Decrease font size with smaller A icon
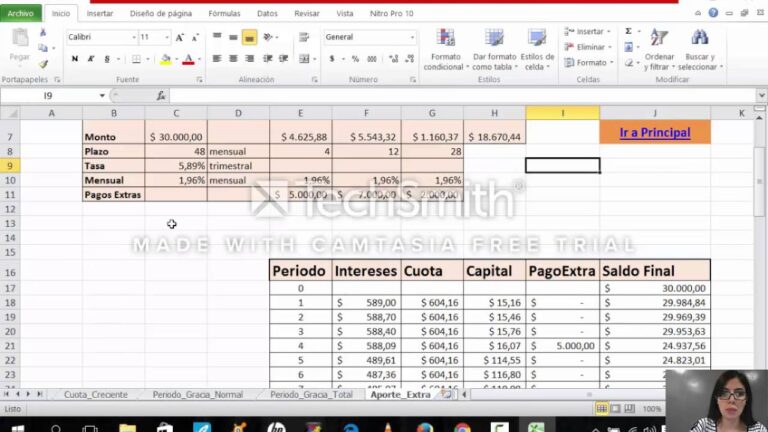The width and height of the screenshot is (768, 432). tap(195, 37)
